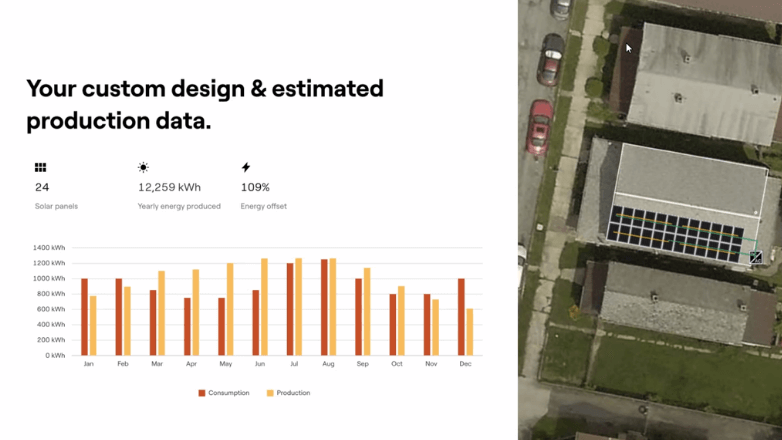Click the Aug label on chart axis
The height and width of the screenshot is (440, 782).
(328, 364)
